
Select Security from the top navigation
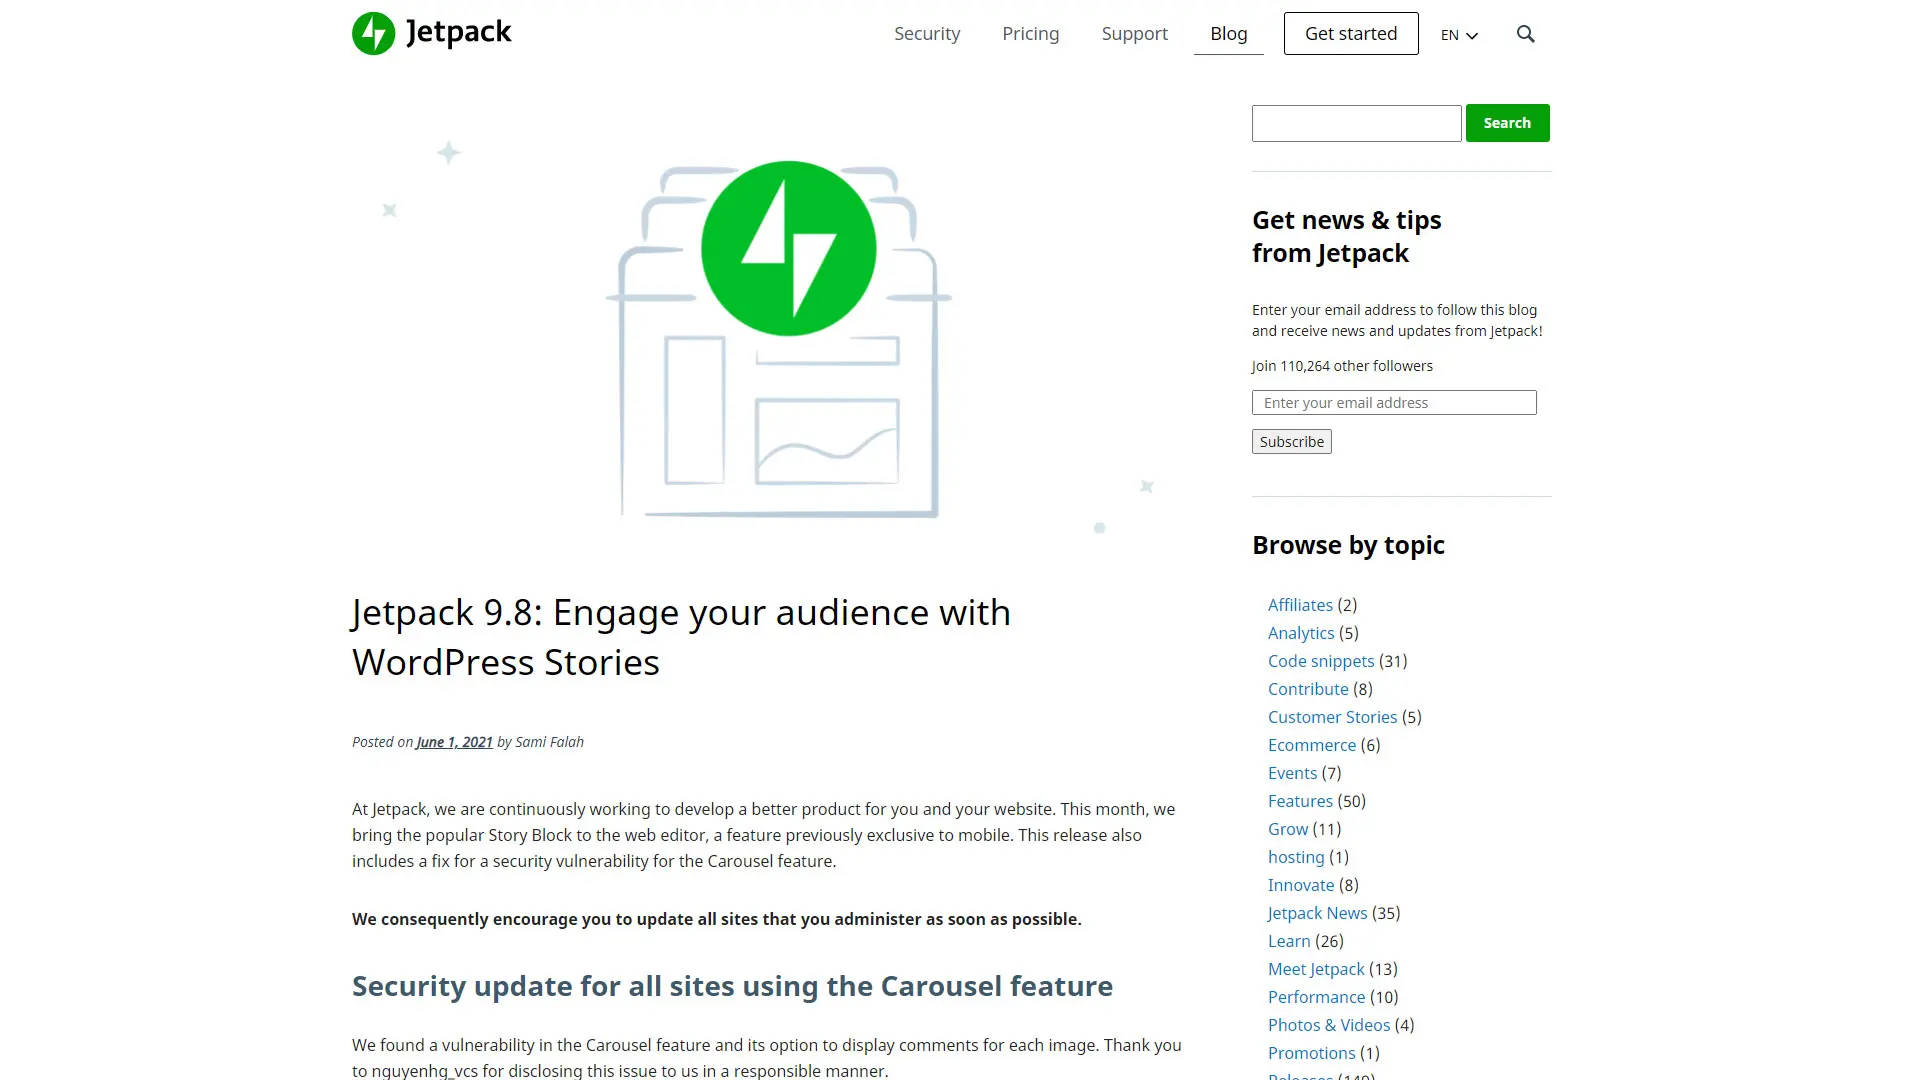(x=926, y=33)
